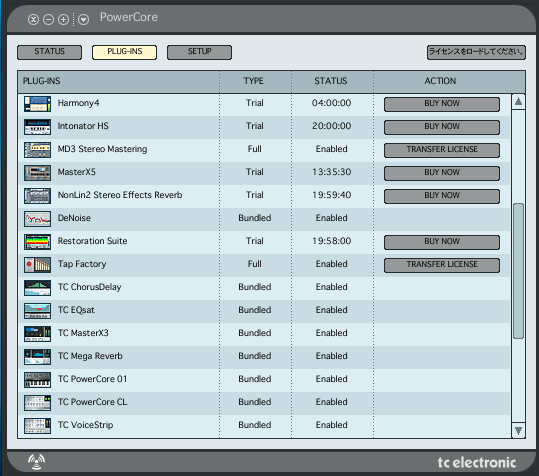The height and width of the screenshot is (476, 539).
Task: Click the Intonator HS plug-in icon
Action: pos(37,127)
